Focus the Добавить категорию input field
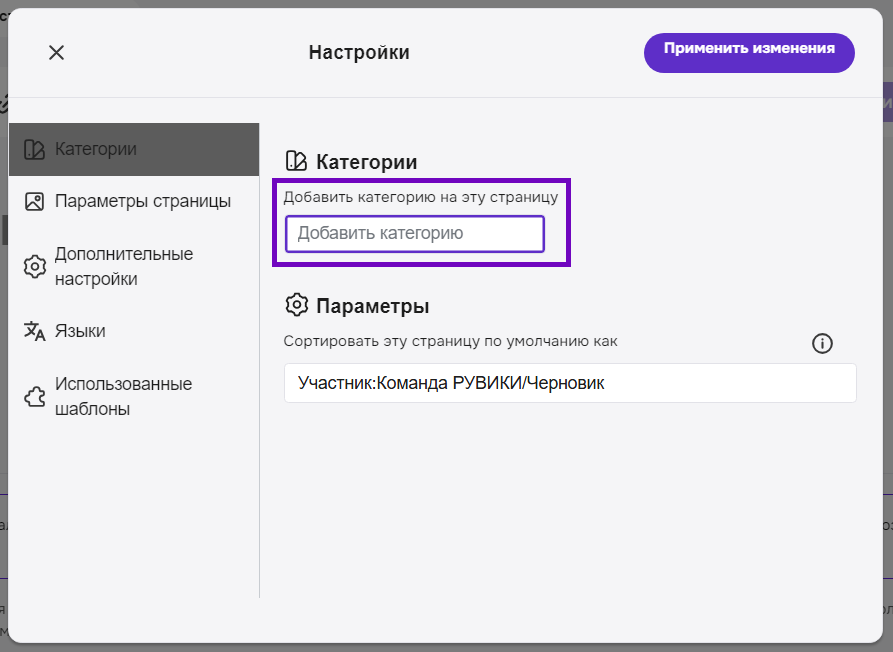893x652 pixels. click(414, 234)
